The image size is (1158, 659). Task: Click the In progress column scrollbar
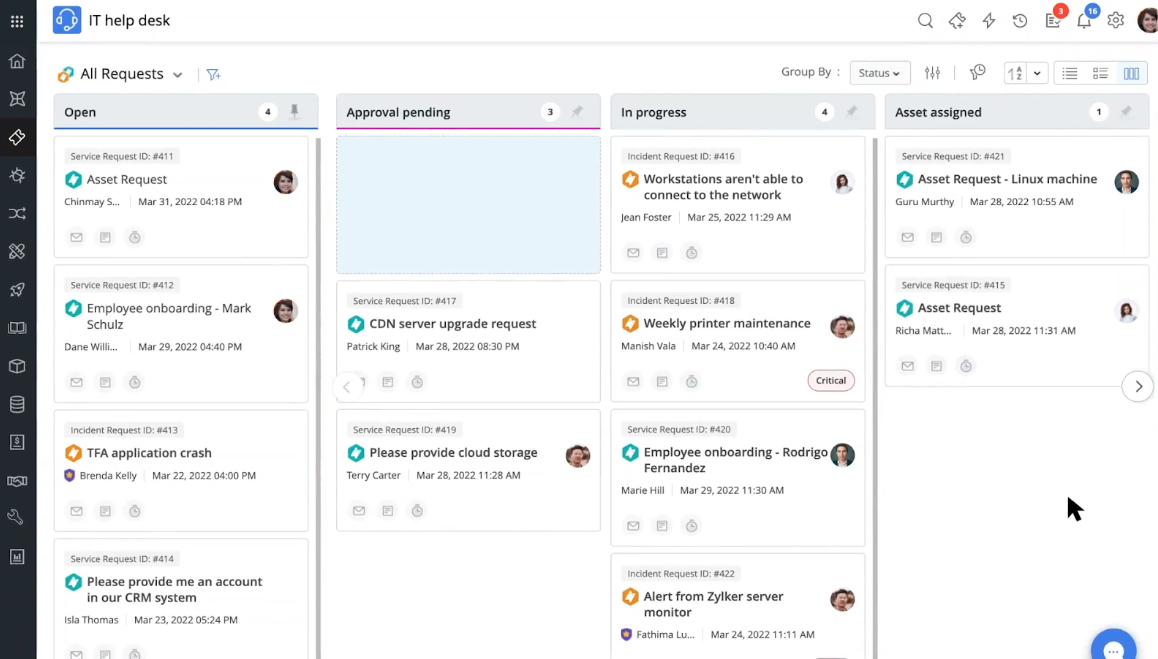[x=875, y=397]
